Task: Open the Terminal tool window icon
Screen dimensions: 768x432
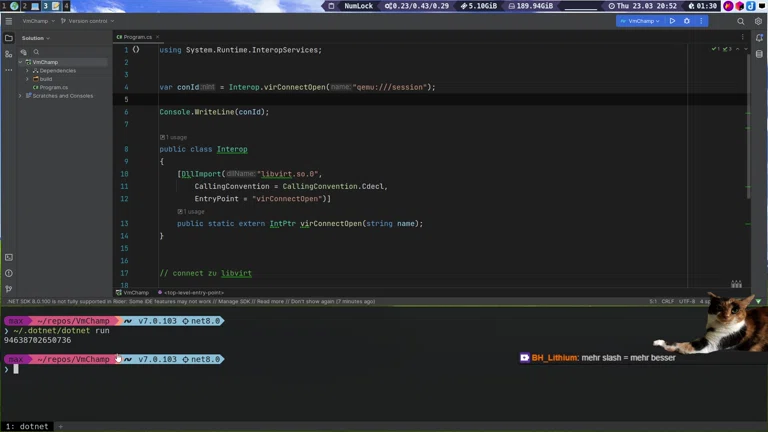Action: click(x=9, y=257)
